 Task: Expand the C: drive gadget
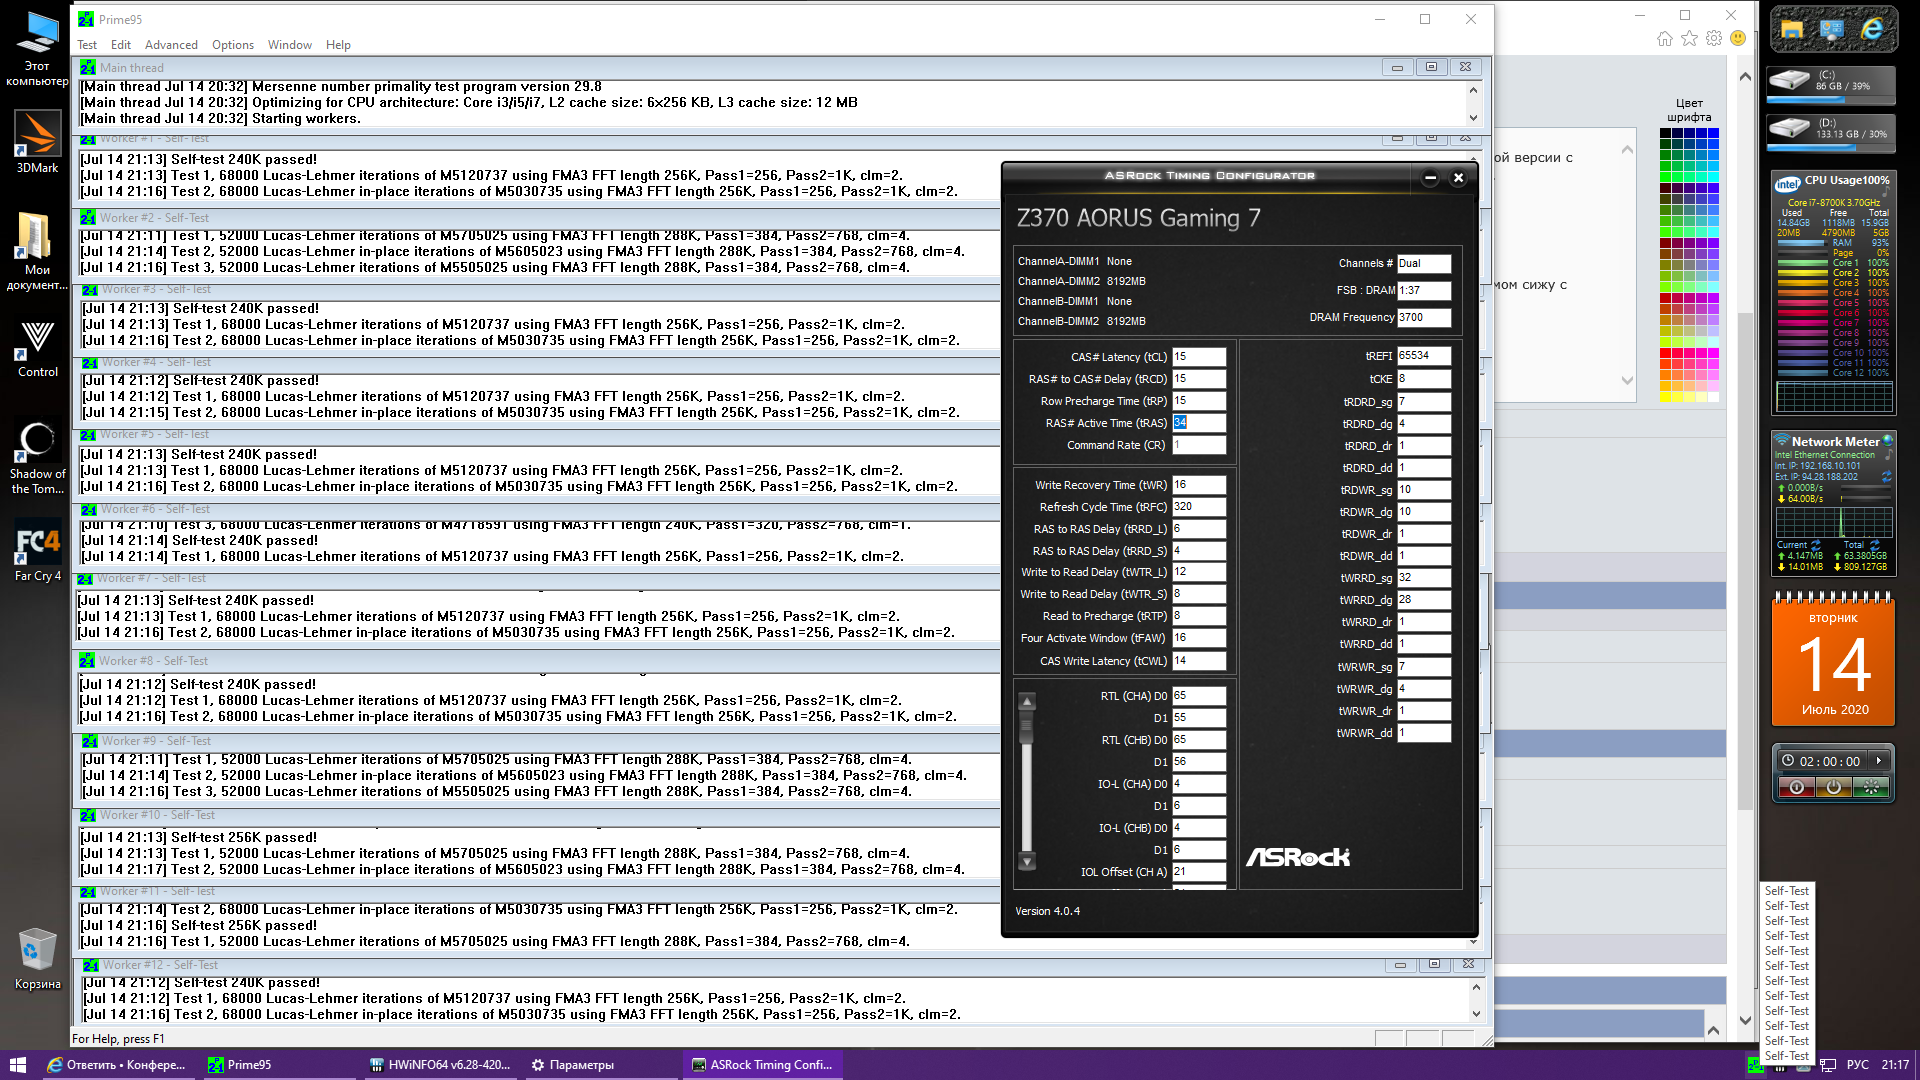click(1830, 83)
